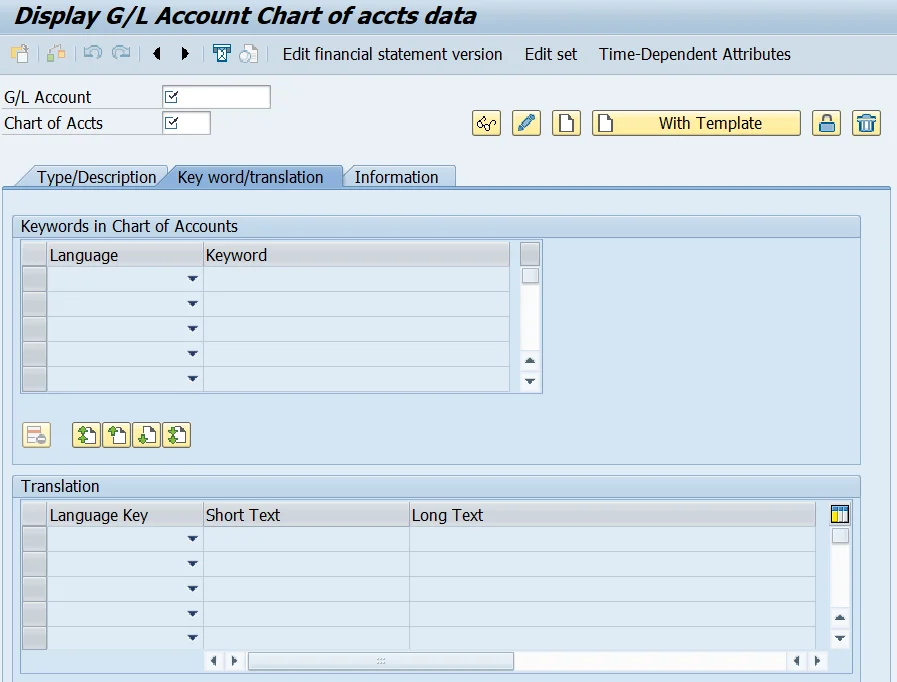Open Language Key dropdown in fourth Translation row
This screenshot has width=897, height=682.
click(x=192, y=613)
